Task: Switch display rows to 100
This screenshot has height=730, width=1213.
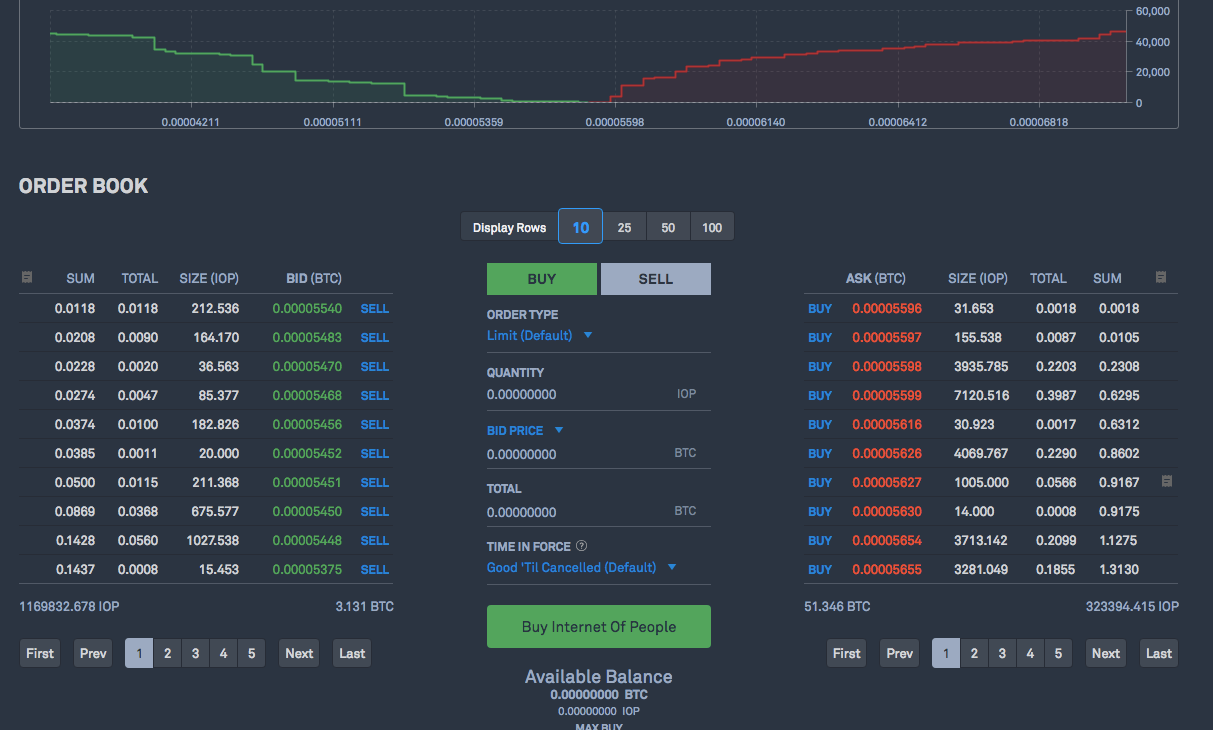Action: coord(712,227)
